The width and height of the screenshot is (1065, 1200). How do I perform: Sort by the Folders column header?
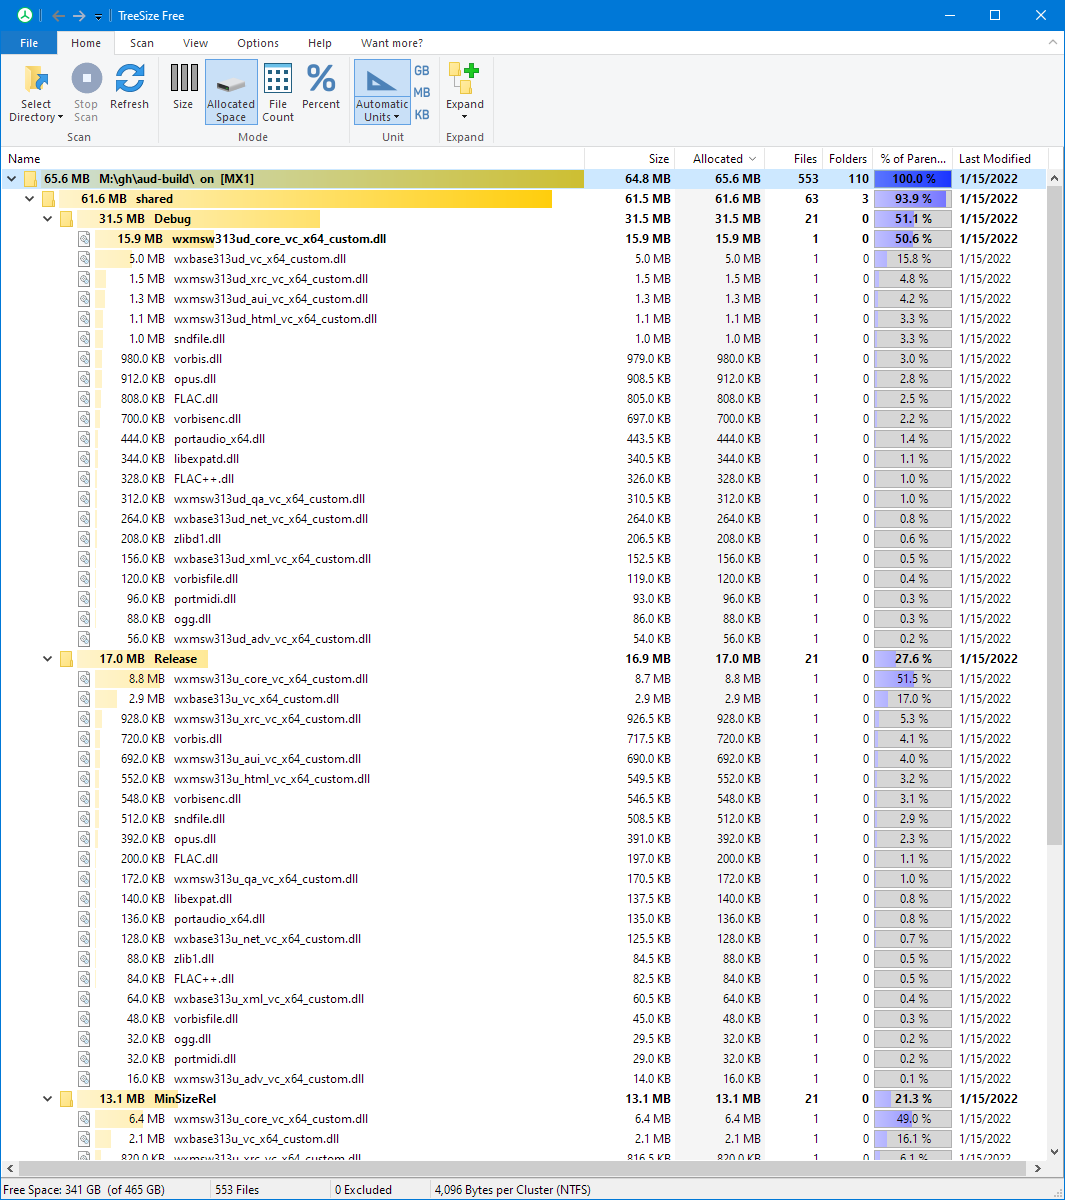[x=847, y=158]
